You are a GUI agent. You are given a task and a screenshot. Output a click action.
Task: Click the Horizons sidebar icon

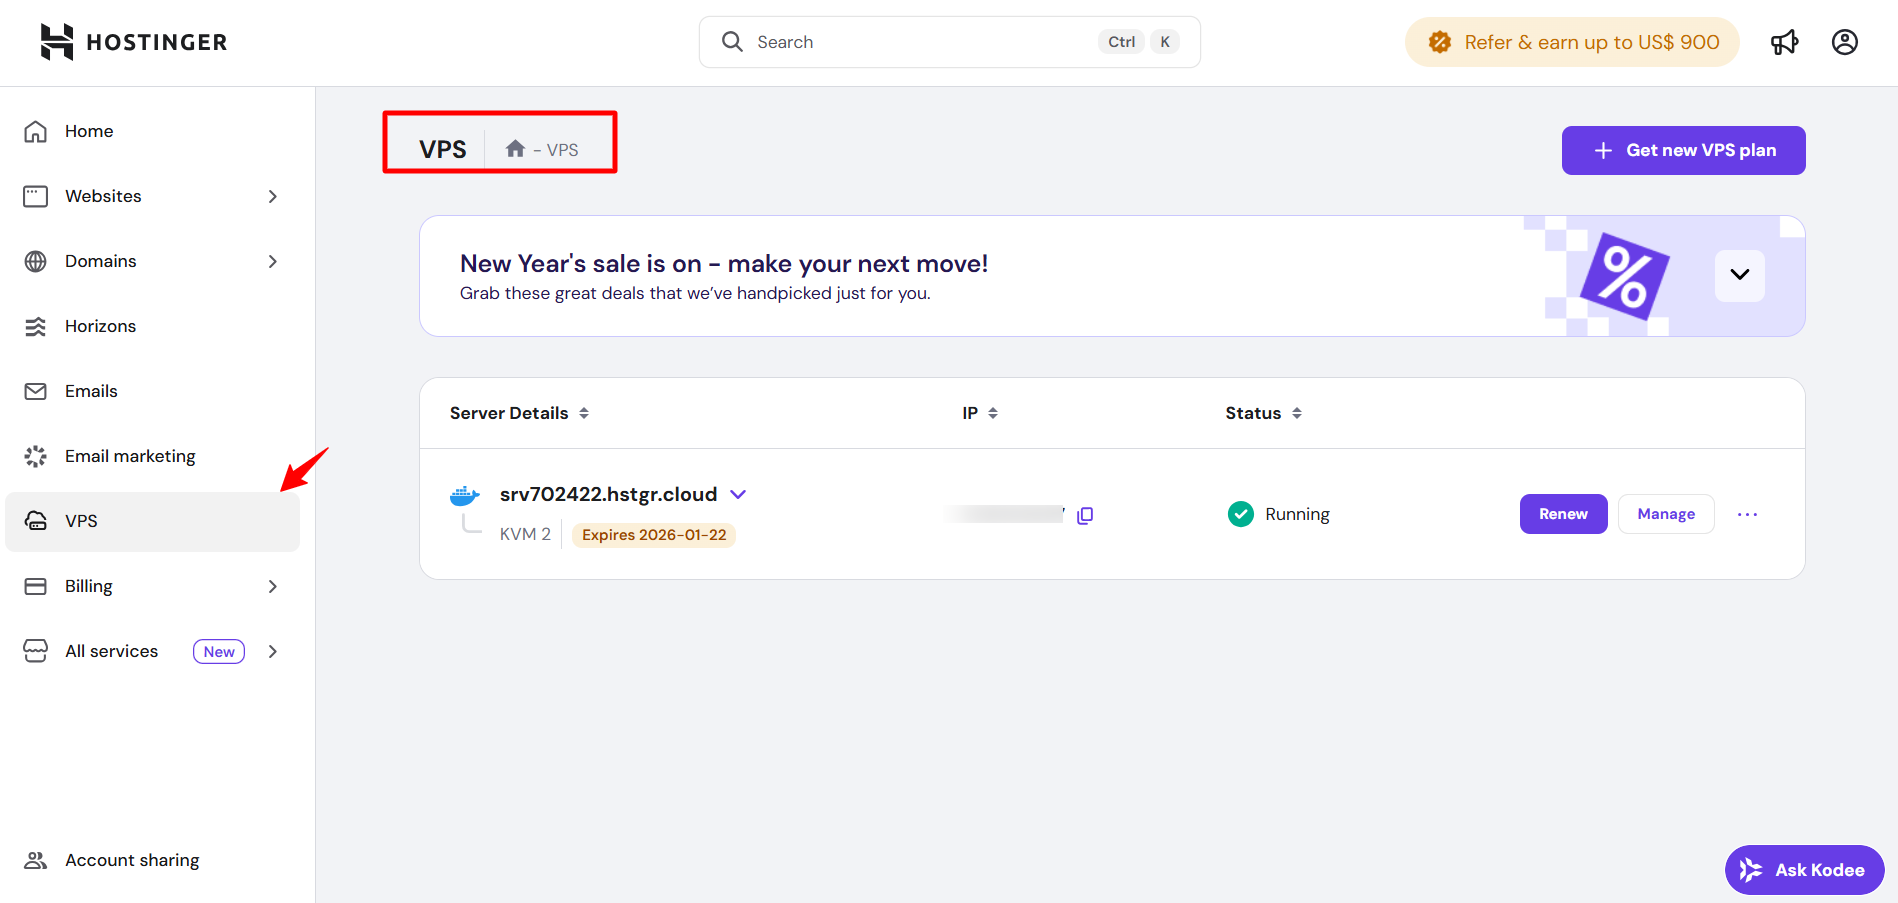(x=36, y=326)
